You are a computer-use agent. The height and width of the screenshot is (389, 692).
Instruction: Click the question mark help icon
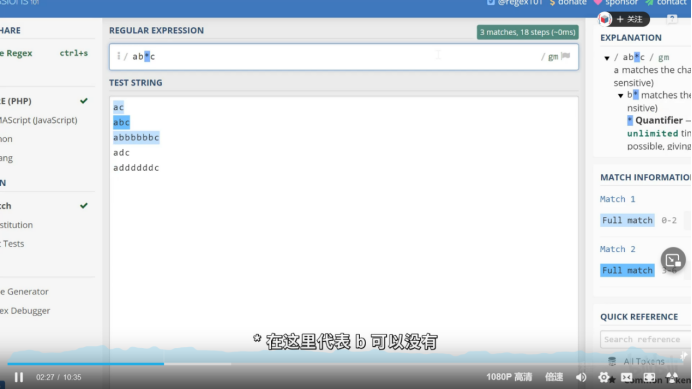point(672,19)
